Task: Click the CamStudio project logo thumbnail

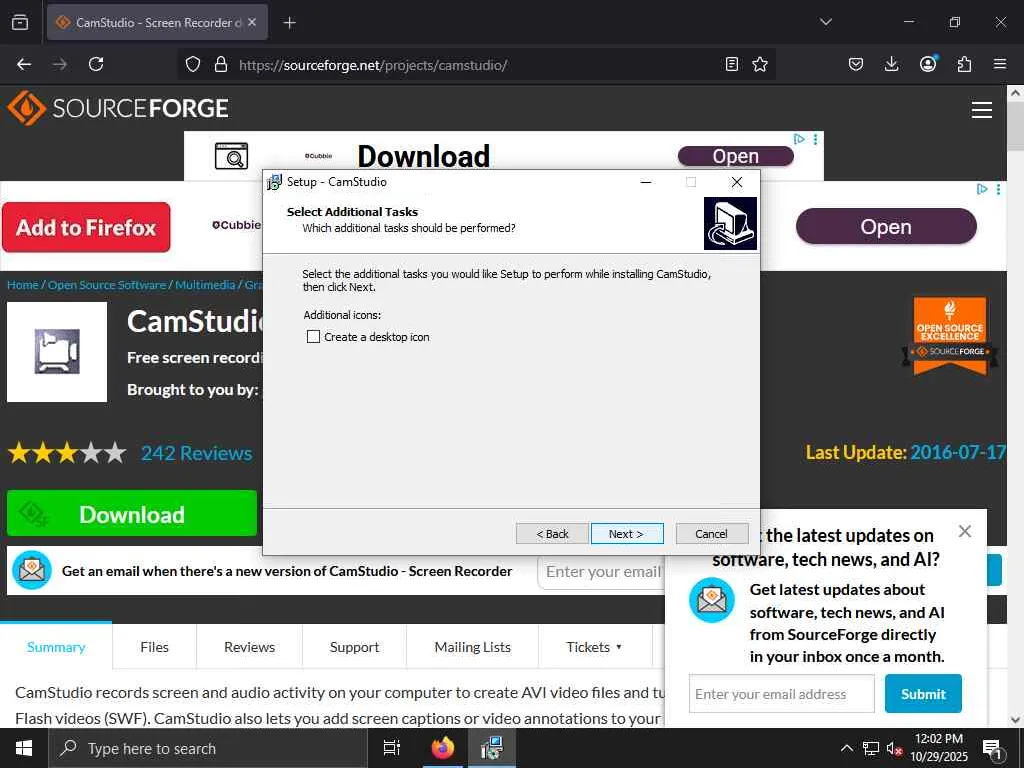Action: 57,352
